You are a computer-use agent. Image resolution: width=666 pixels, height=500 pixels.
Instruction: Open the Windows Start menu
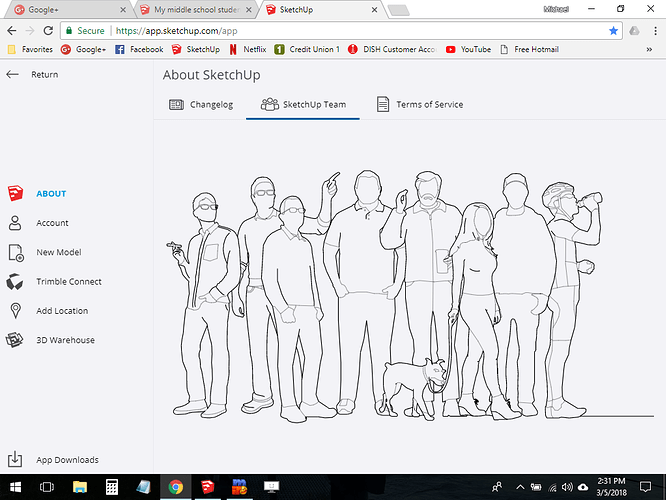point(15,487)
